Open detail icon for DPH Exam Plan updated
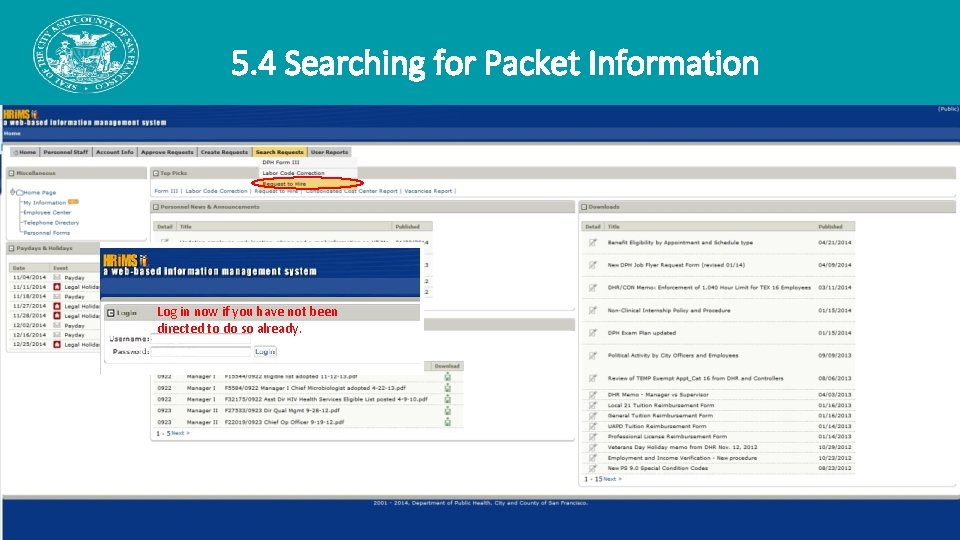960x540 pixels. (593, 333)
